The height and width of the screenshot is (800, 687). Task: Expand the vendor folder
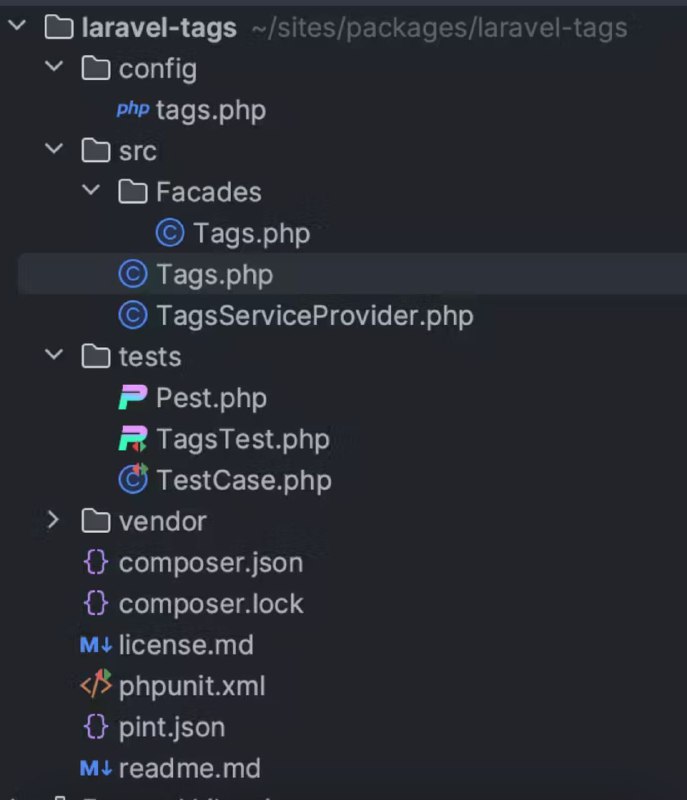coord(53,520)
